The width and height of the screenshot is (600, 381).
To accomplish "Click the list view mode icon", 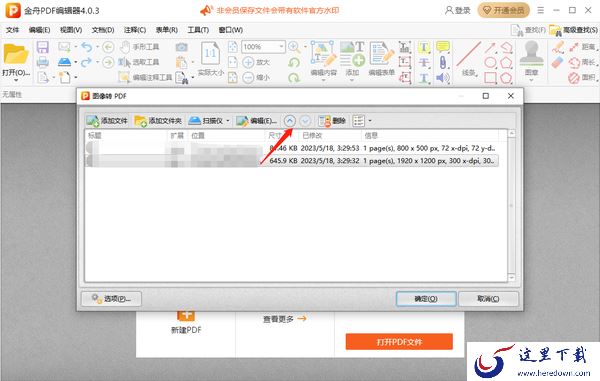I will pyautogui.click(x=359, y=121).
